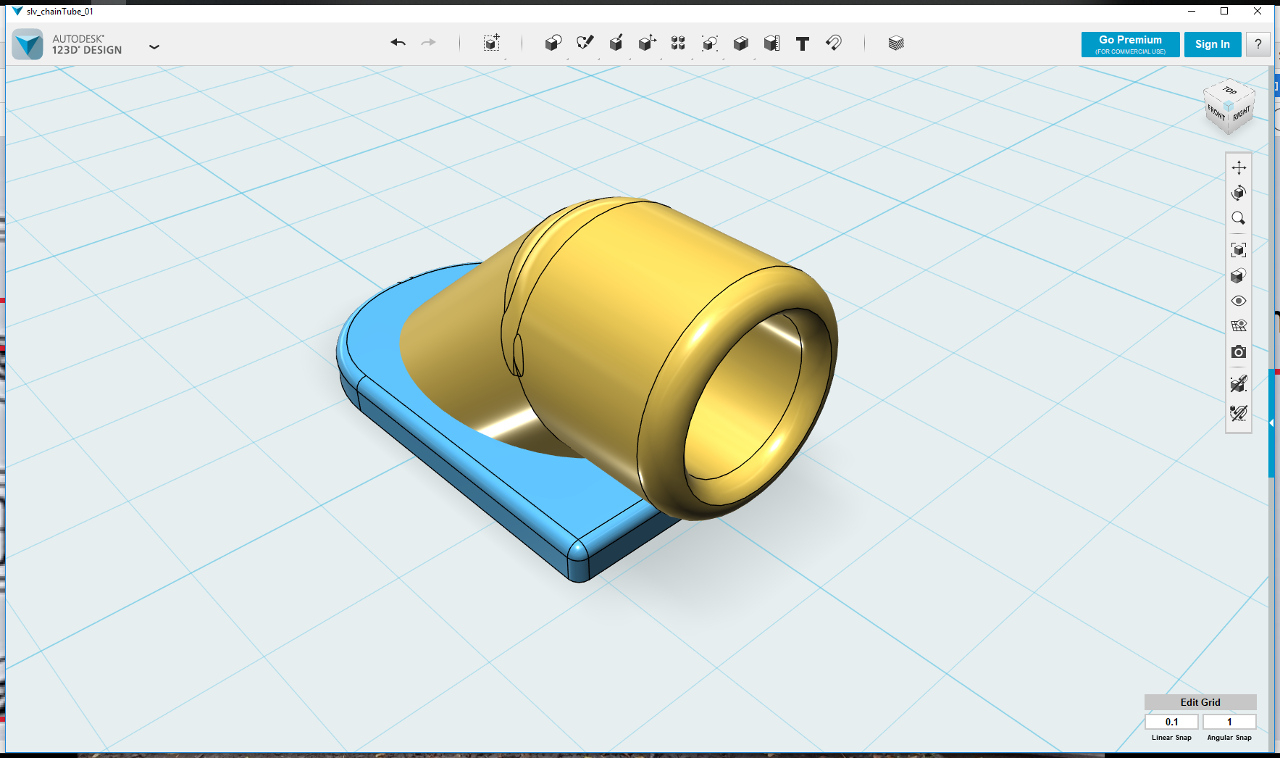This screenshot has height=758, width=1280.
Task: Open the Construct tools
Action: (x=616, y=43)
